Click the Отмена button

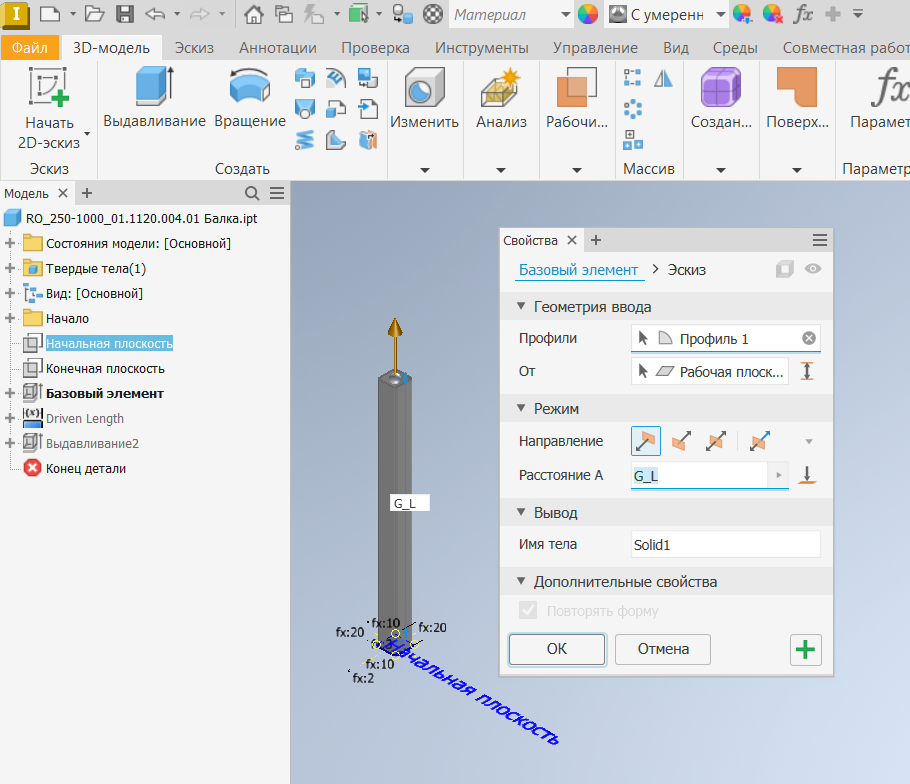click(663, 649)
